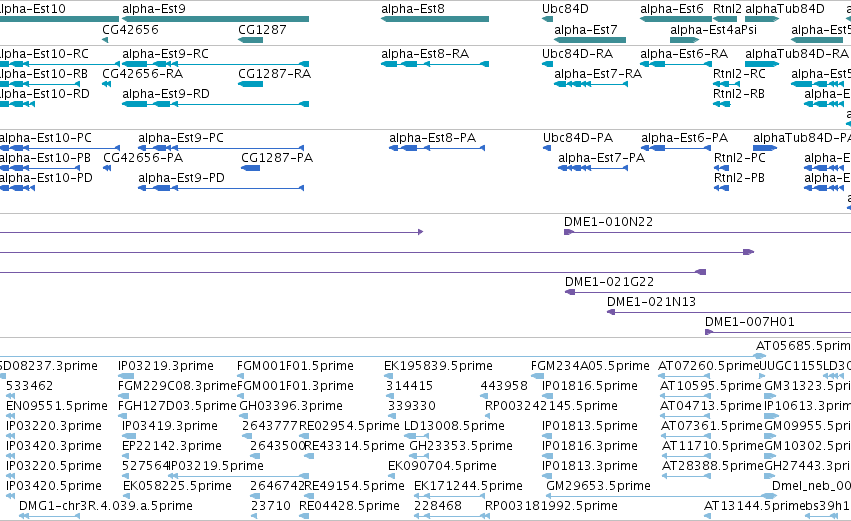
Task: Open the alpha-Est8-PA protein label
Action: tap(433, 138)
